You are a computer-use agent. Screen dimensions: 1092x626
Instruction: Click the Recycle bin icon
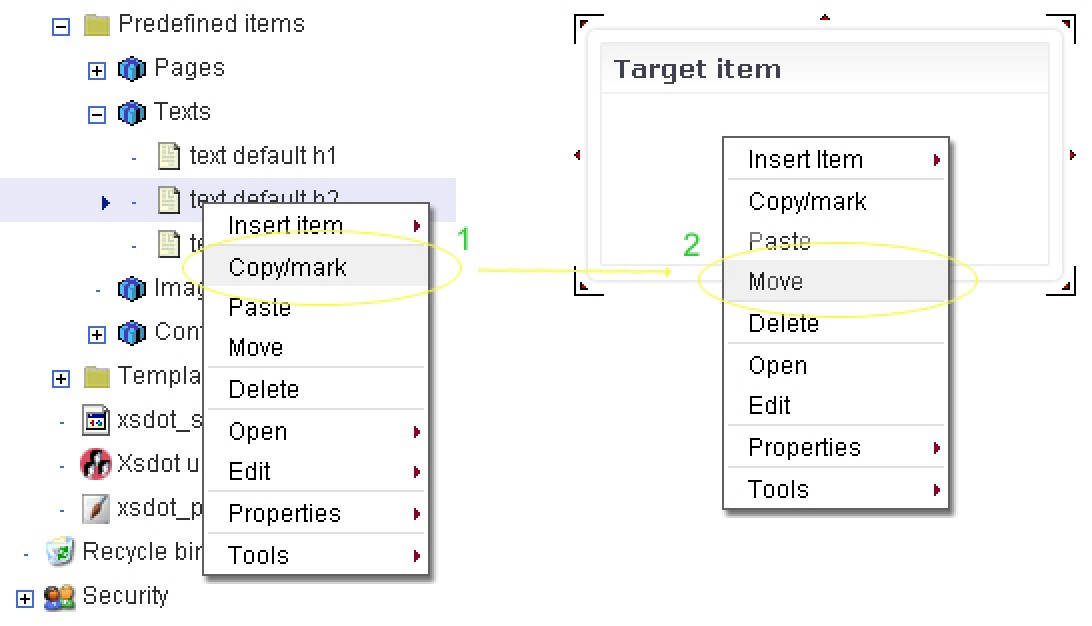[61, 551]
